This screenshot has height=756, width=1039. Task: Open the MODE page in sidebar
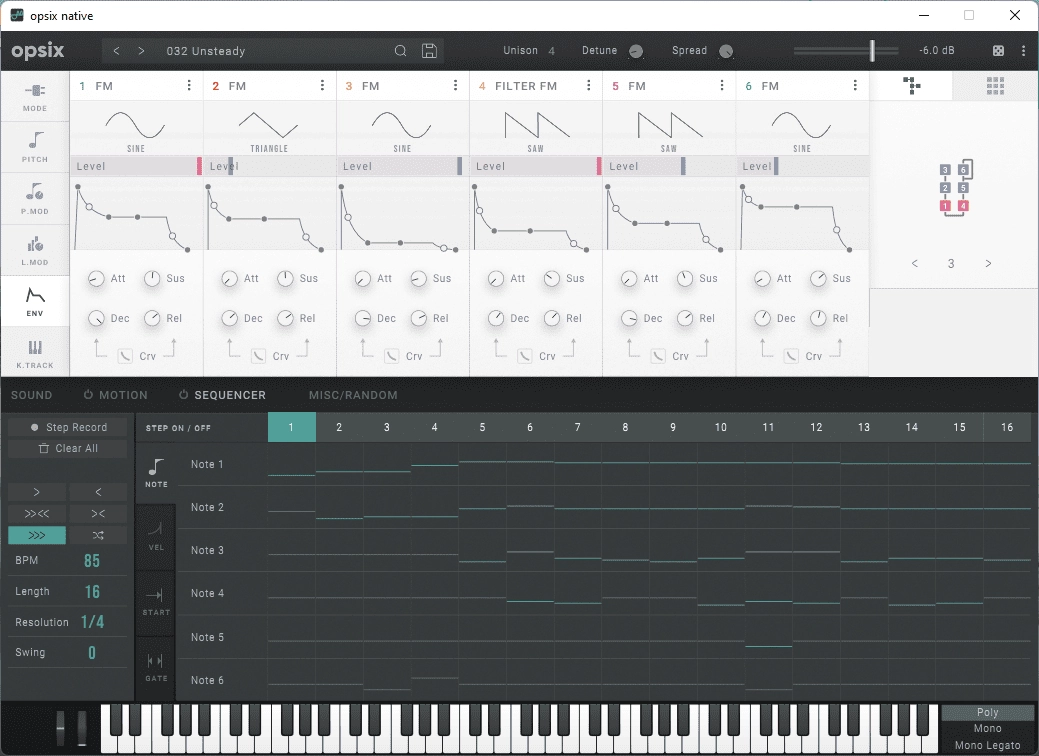pyautogui.click(x=34, y=96)
